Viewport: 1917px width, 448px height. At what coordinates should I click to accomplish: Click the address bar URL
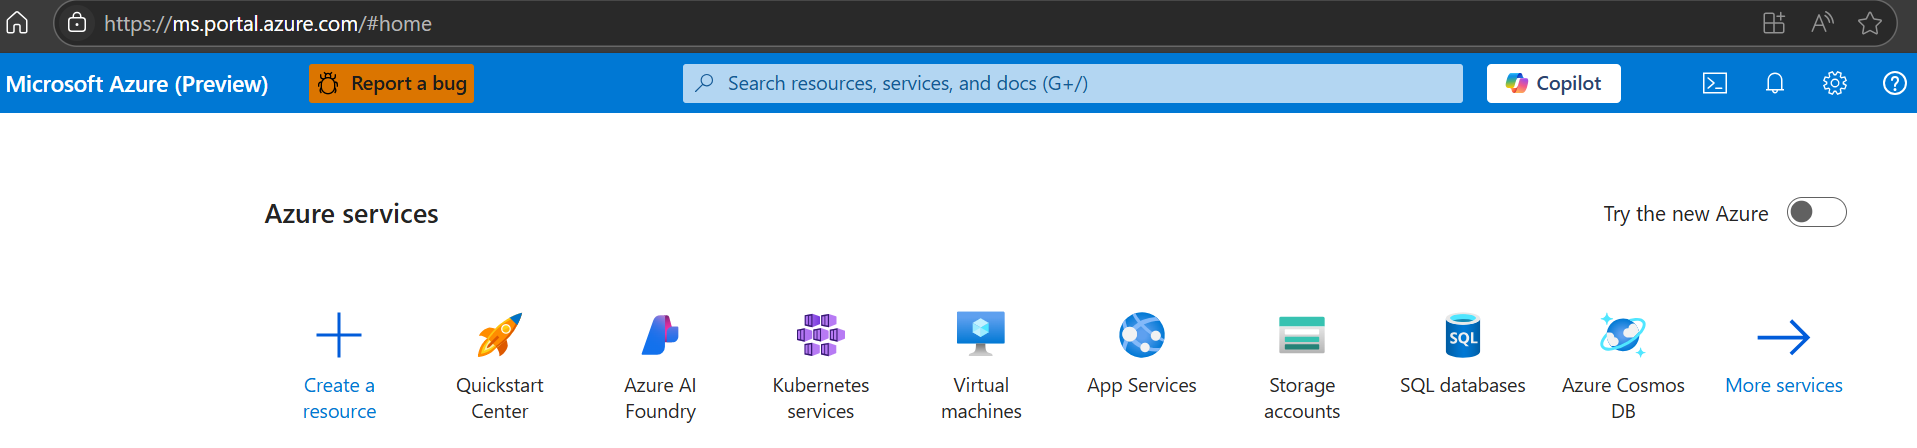point(268,23)
